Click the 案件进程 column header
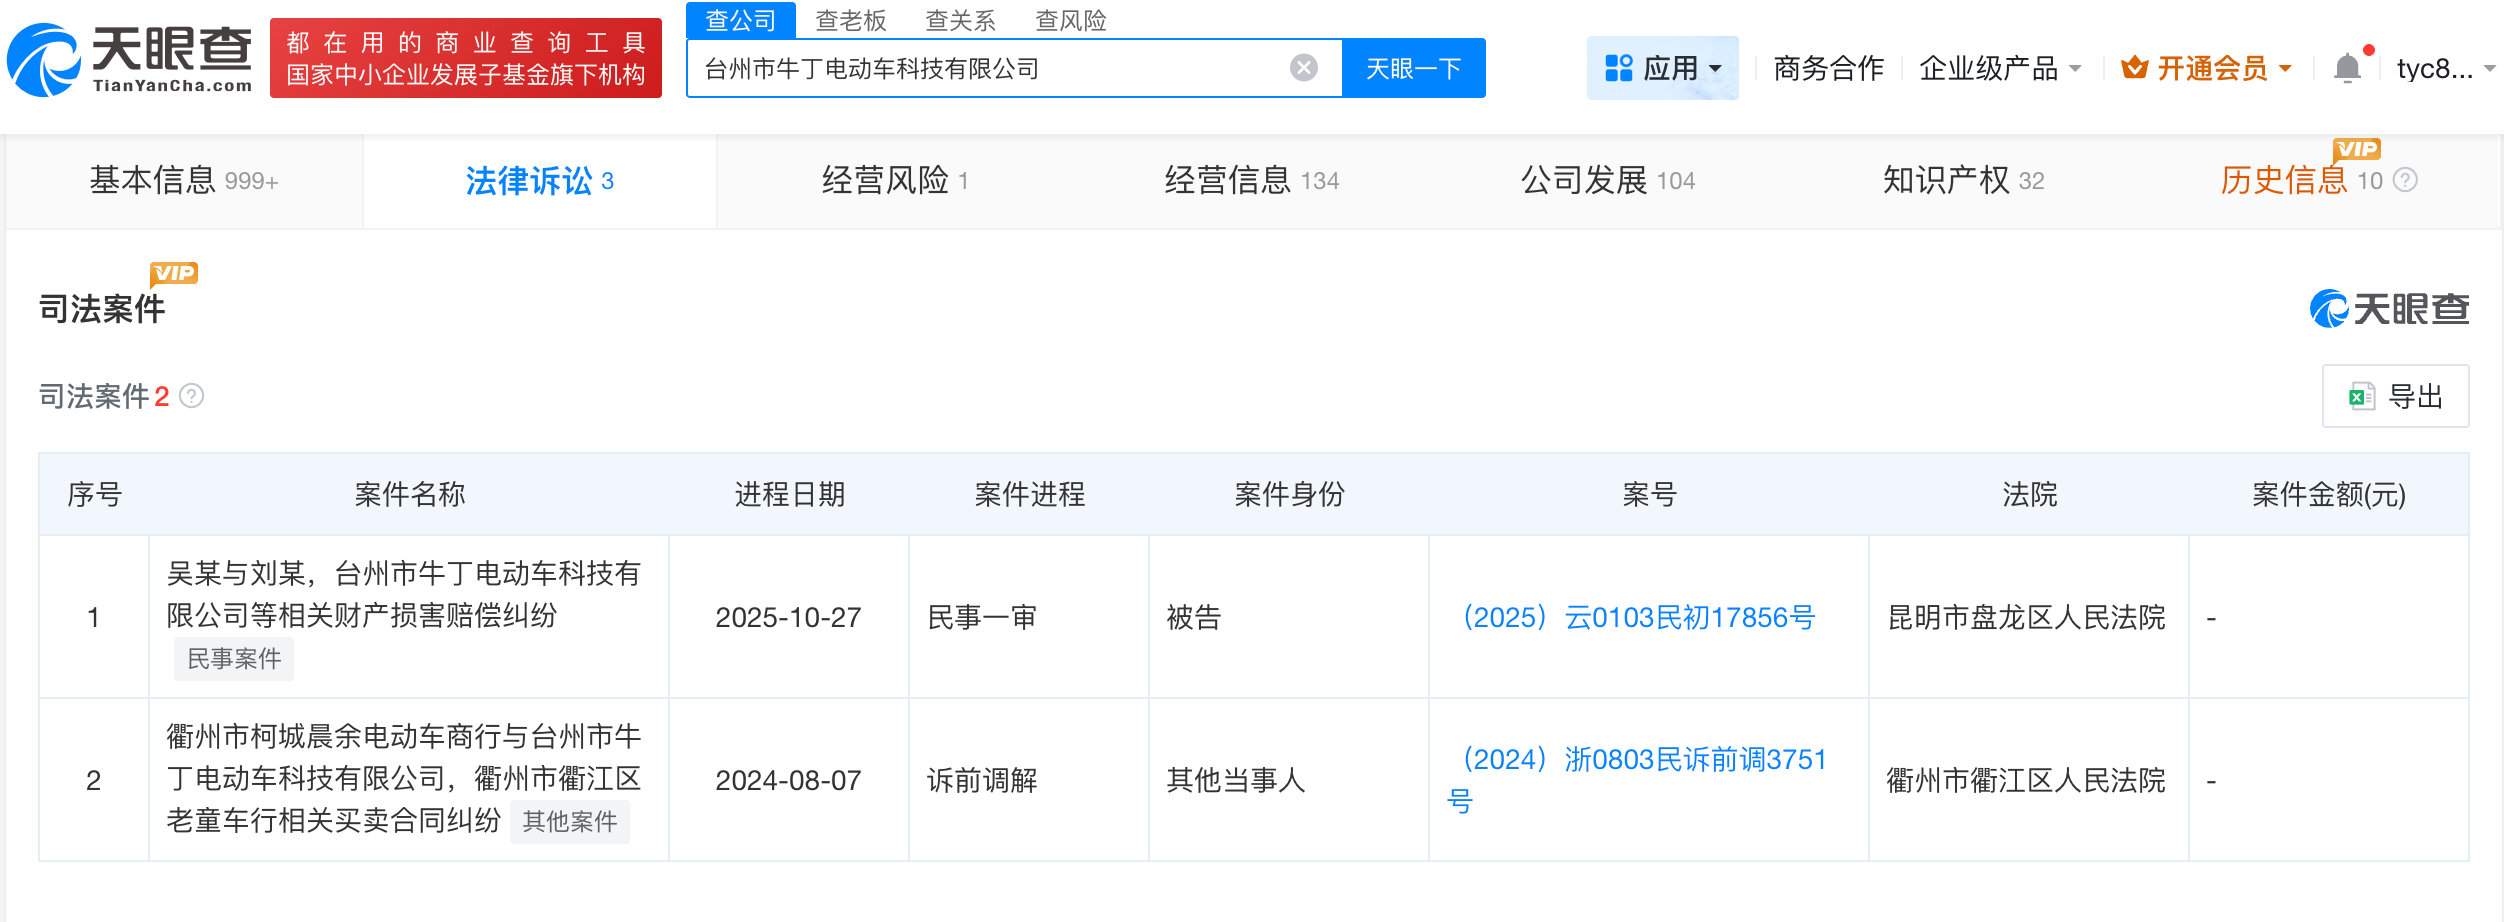 coord(1030,494)
